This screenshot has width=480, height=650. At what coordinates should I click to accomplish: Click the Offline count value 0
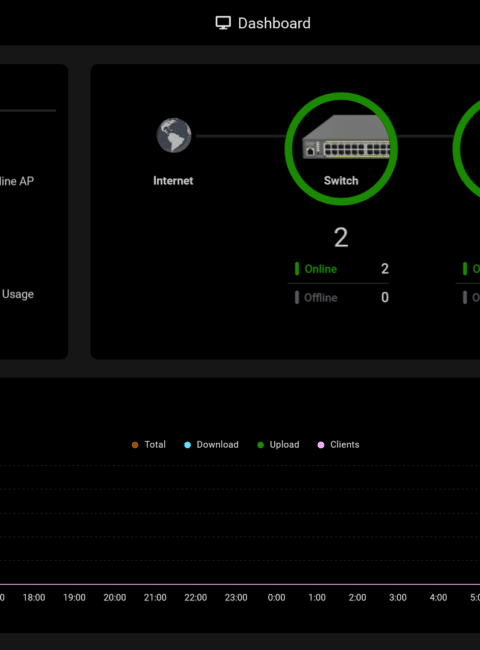tap(385, 298)
